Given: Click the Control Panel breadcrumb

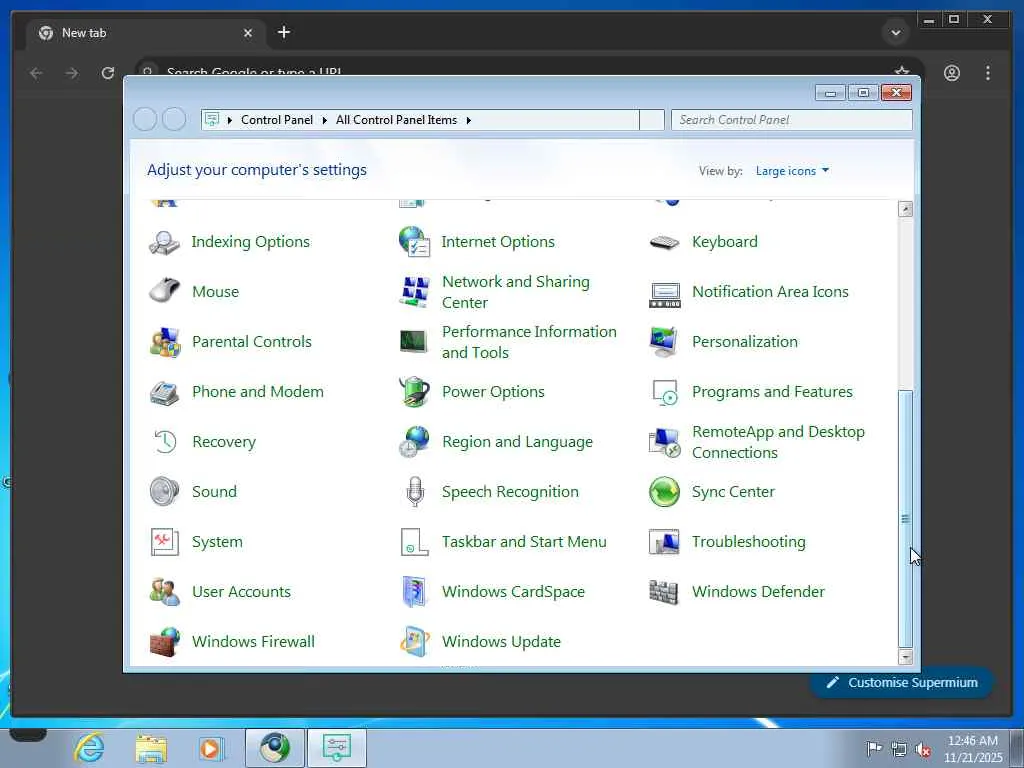Looking at the screenshot, I should coord(277,120).
